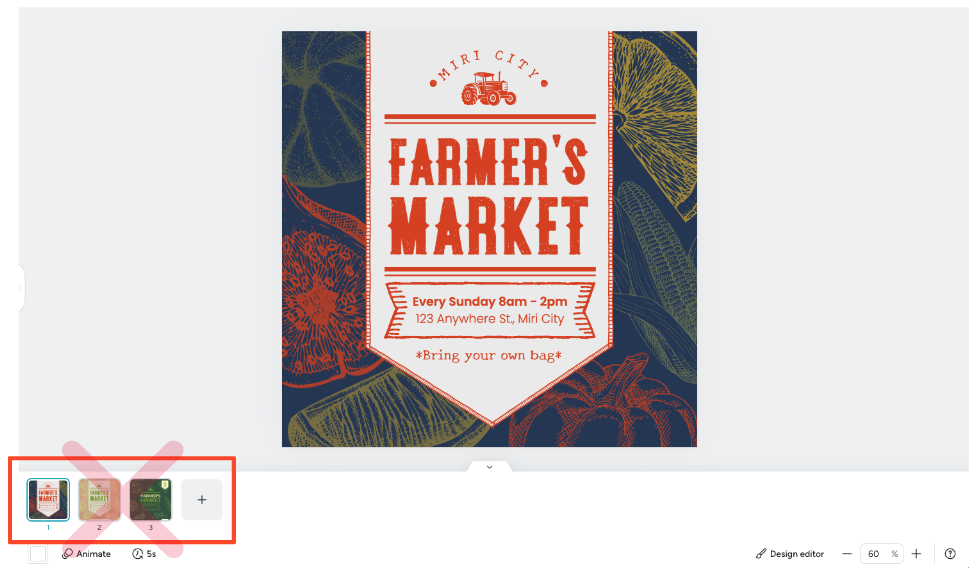Screen dimensions: 976x579
Task: Click the Animate icon button
Action: pyautogui.click(x=68, y=553)
